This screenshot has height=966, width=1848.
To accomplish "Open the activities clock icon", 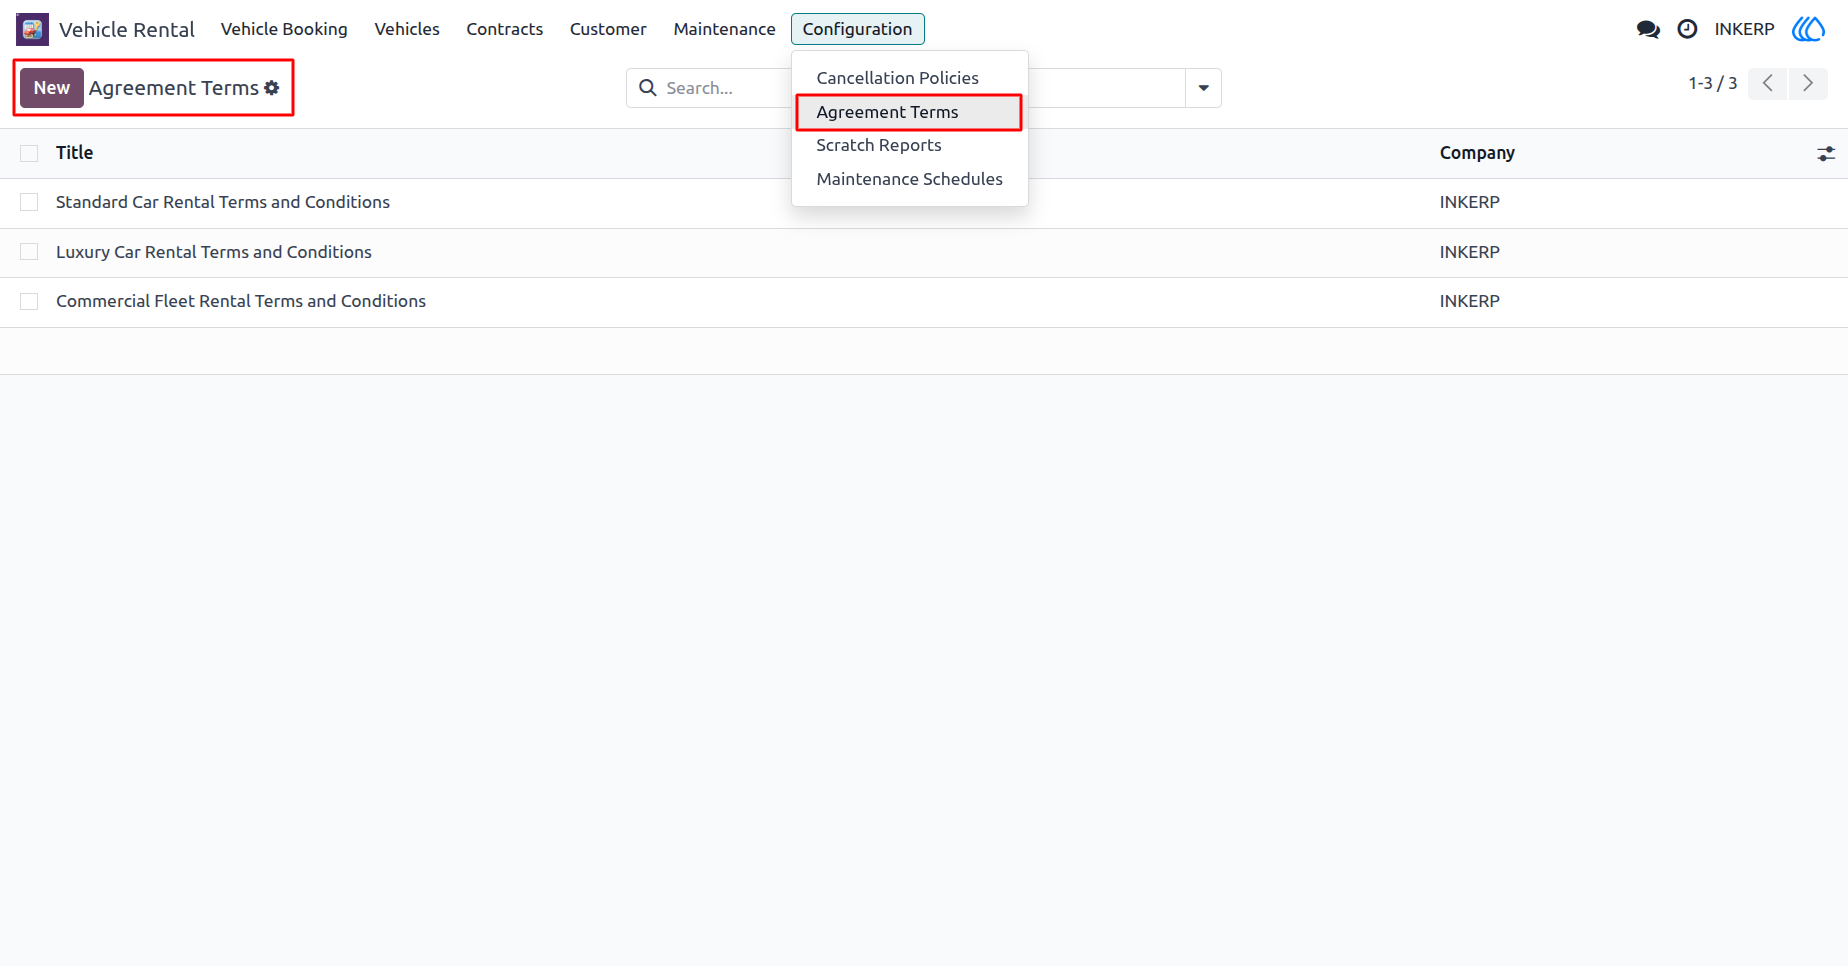I will 1687,29.
